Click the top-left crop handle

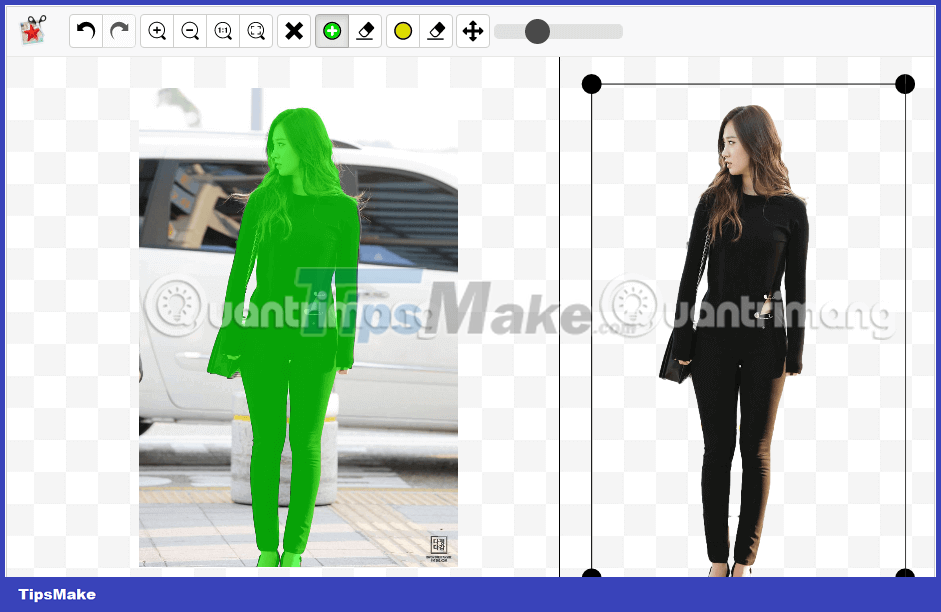point(592,84)
